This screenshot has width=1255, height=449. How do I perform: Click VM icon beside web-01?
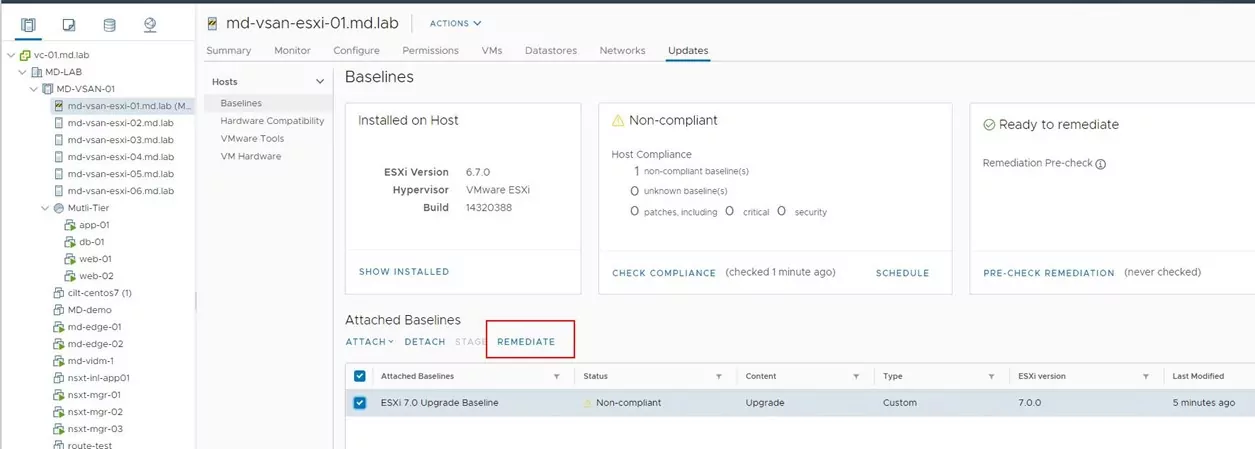pyautogui.click(x=70, y=259)
